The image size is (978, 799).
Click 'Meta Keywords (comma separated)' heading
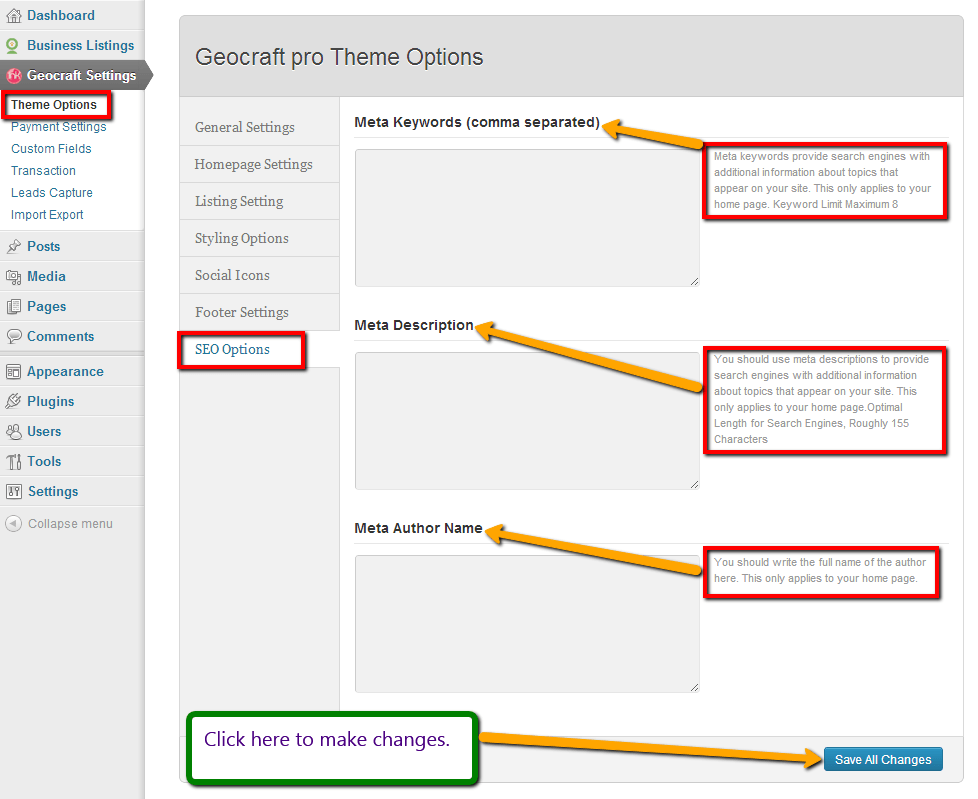point(477,122)
